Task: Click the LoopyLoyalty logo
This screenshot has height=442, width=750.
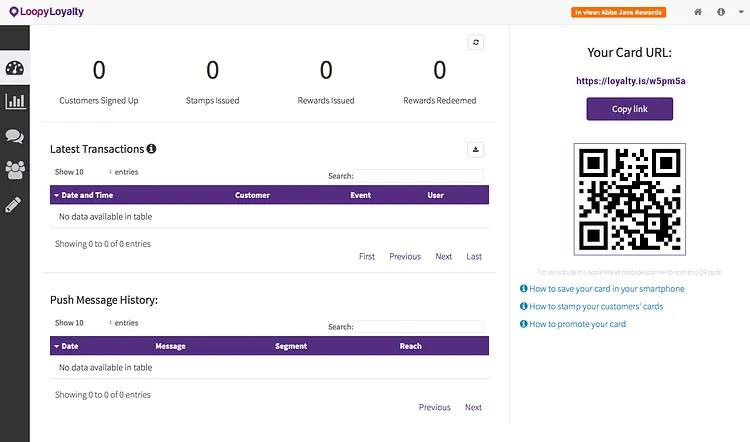Action: 46,11
